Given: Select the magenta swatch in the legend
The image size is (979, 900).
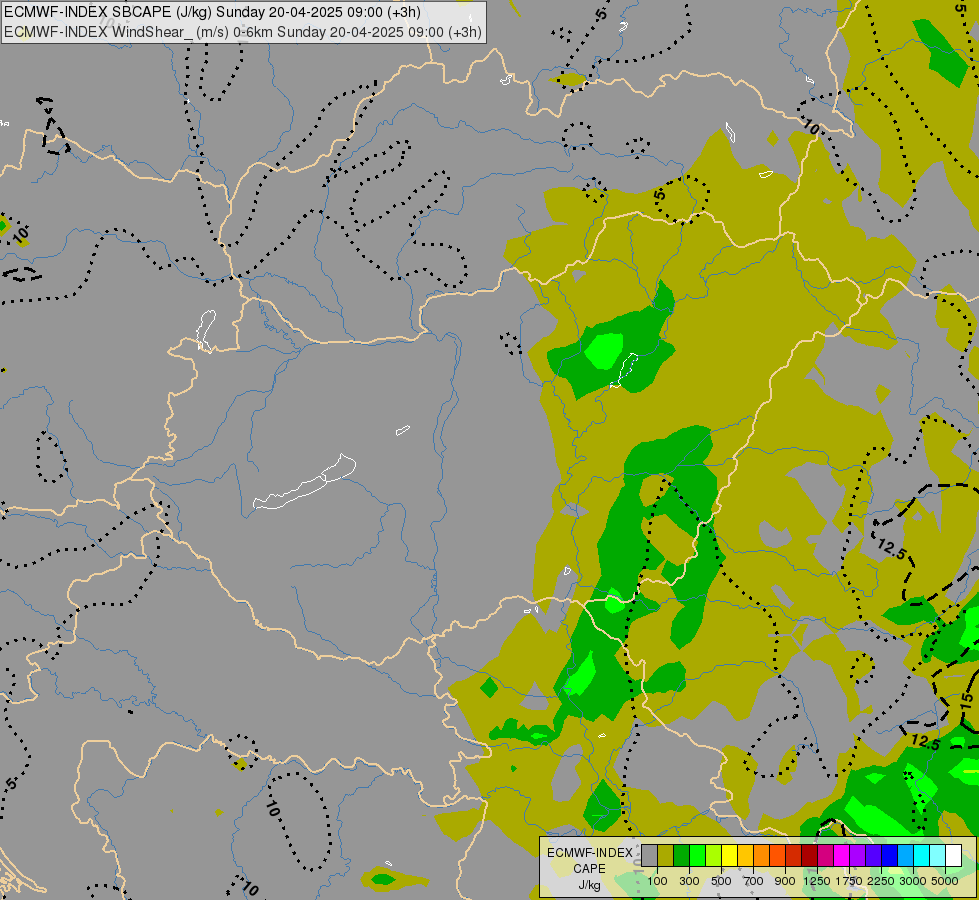Looking at the screenshot, I should click(x=841, y=856).
